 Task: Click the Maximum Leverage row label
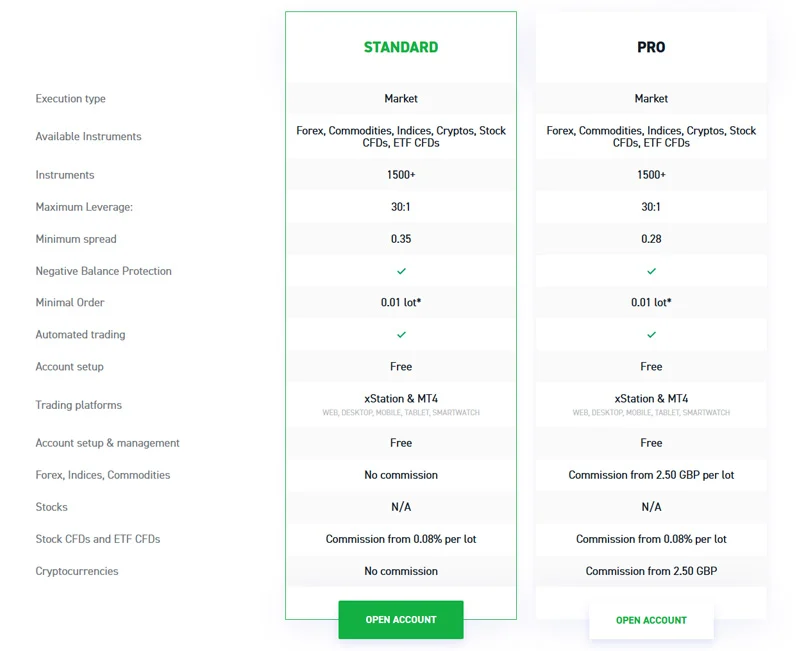pos(84,207)
